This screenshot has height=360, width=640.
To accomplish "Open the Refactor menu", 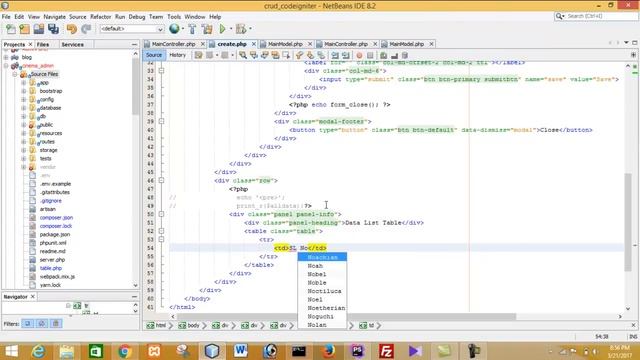I will [x=100, y=17].
